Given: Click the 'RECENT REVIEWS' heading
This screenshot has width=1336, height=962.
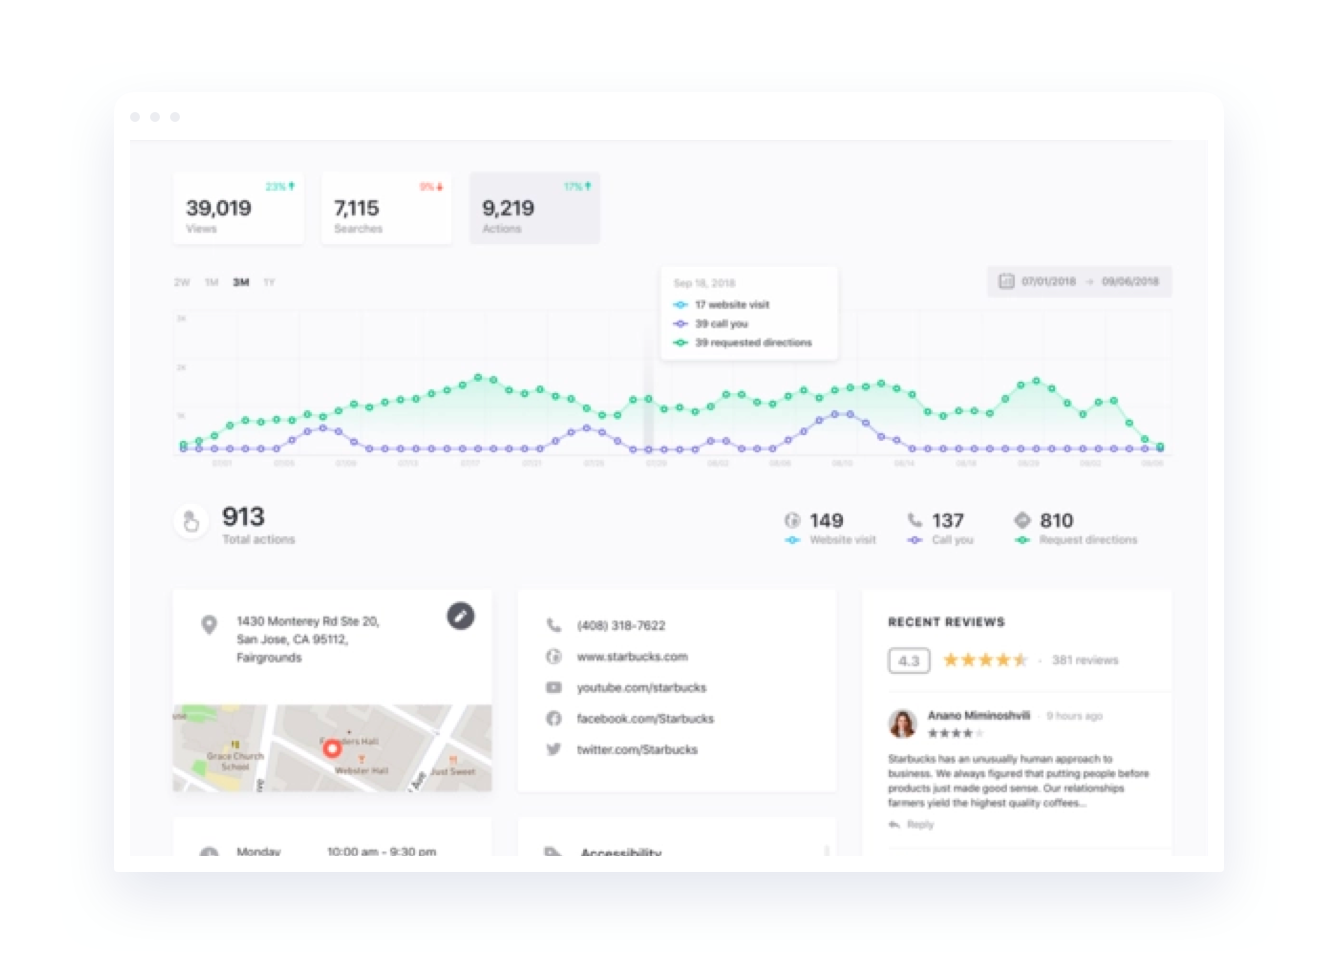Looking at the screenshot, I should [946, 622].
